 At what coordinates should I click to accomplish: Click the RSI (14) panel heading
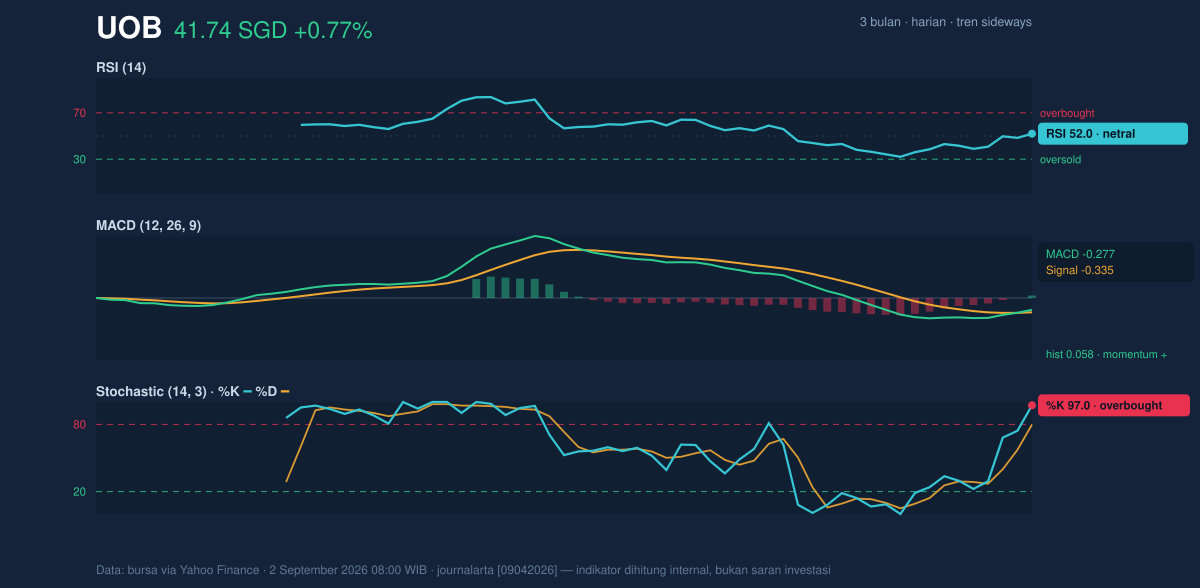(x=121, y=67)
